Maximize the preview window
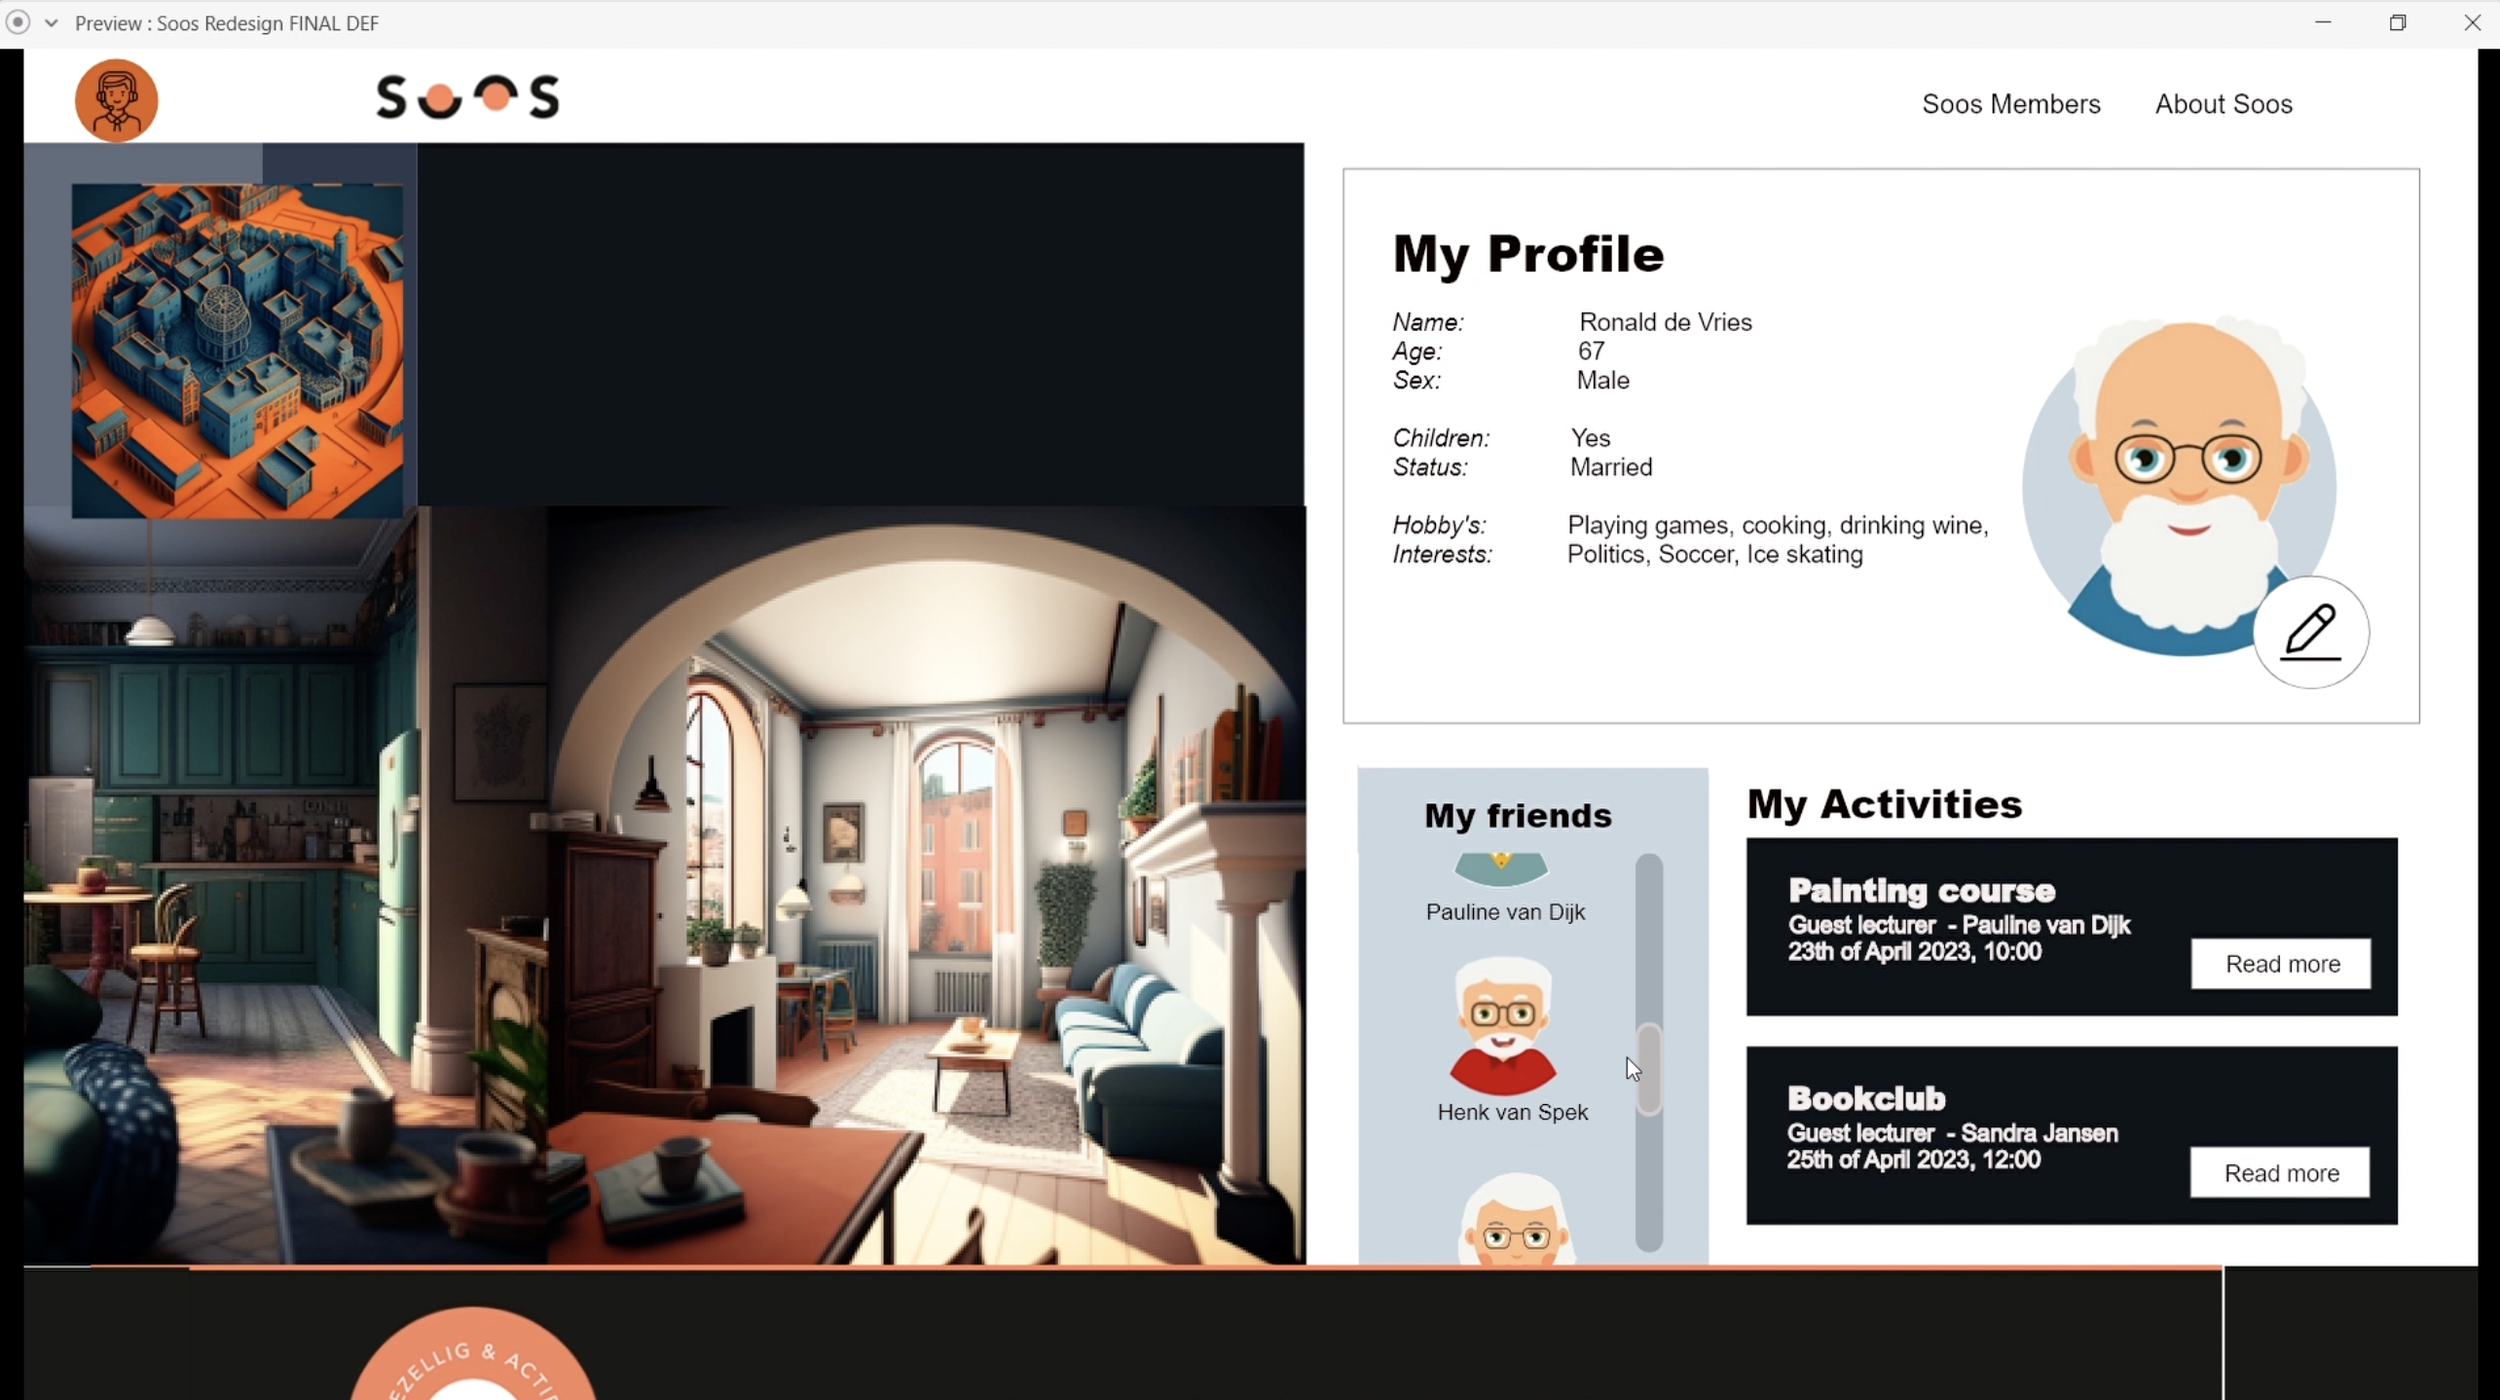The width and height of the screenshot is (2500, 1400). tap(2397, 22)
